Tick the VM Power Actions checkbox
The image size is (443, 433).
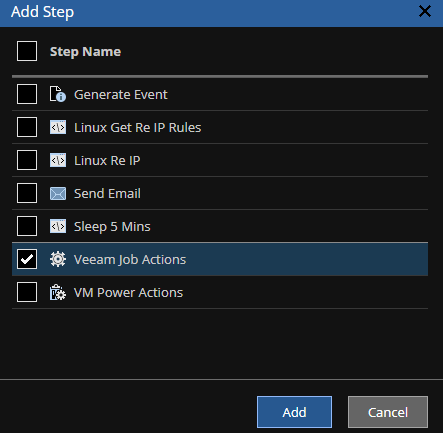click(27, 292)
